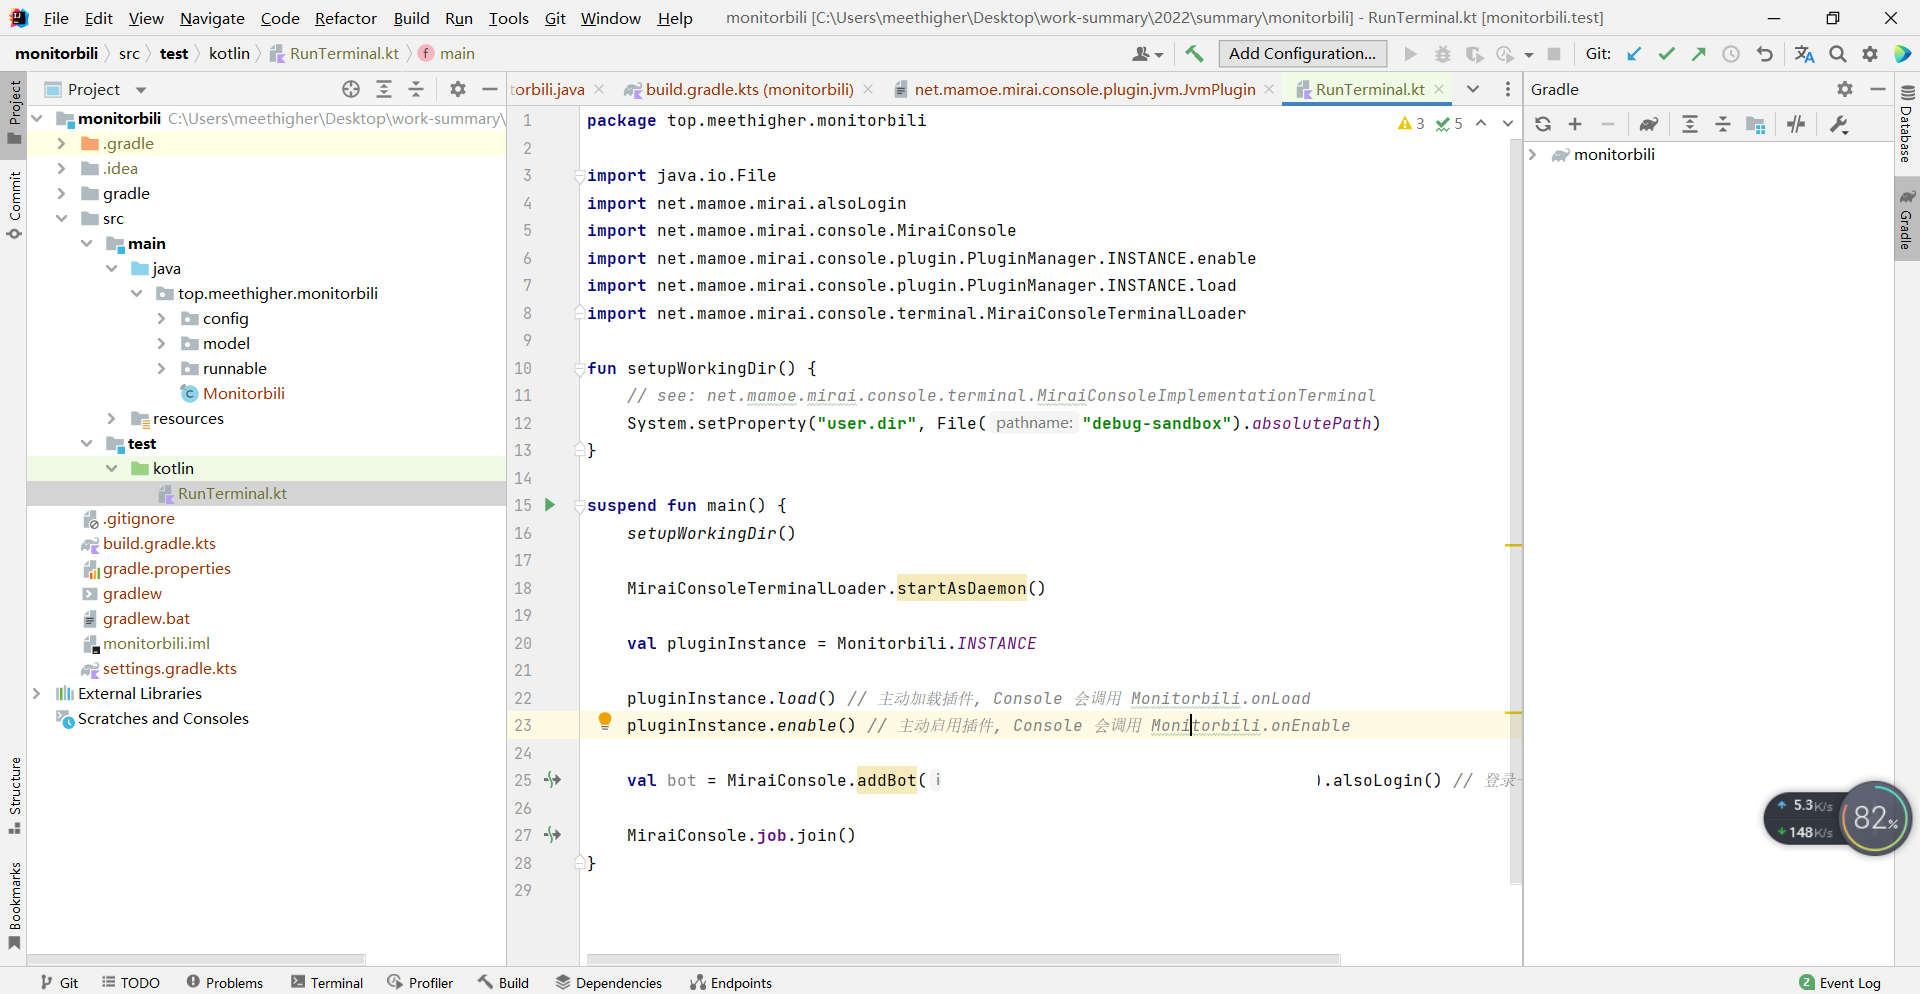Click the 3 warnings indicator in the editor

click(1411, 123)
